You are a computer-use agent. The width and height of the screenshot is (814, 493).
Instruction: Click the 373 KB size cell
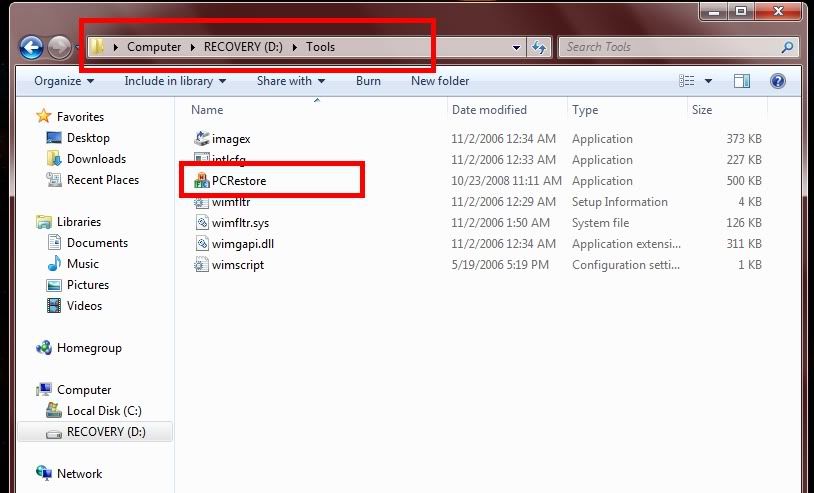(744, 139)
